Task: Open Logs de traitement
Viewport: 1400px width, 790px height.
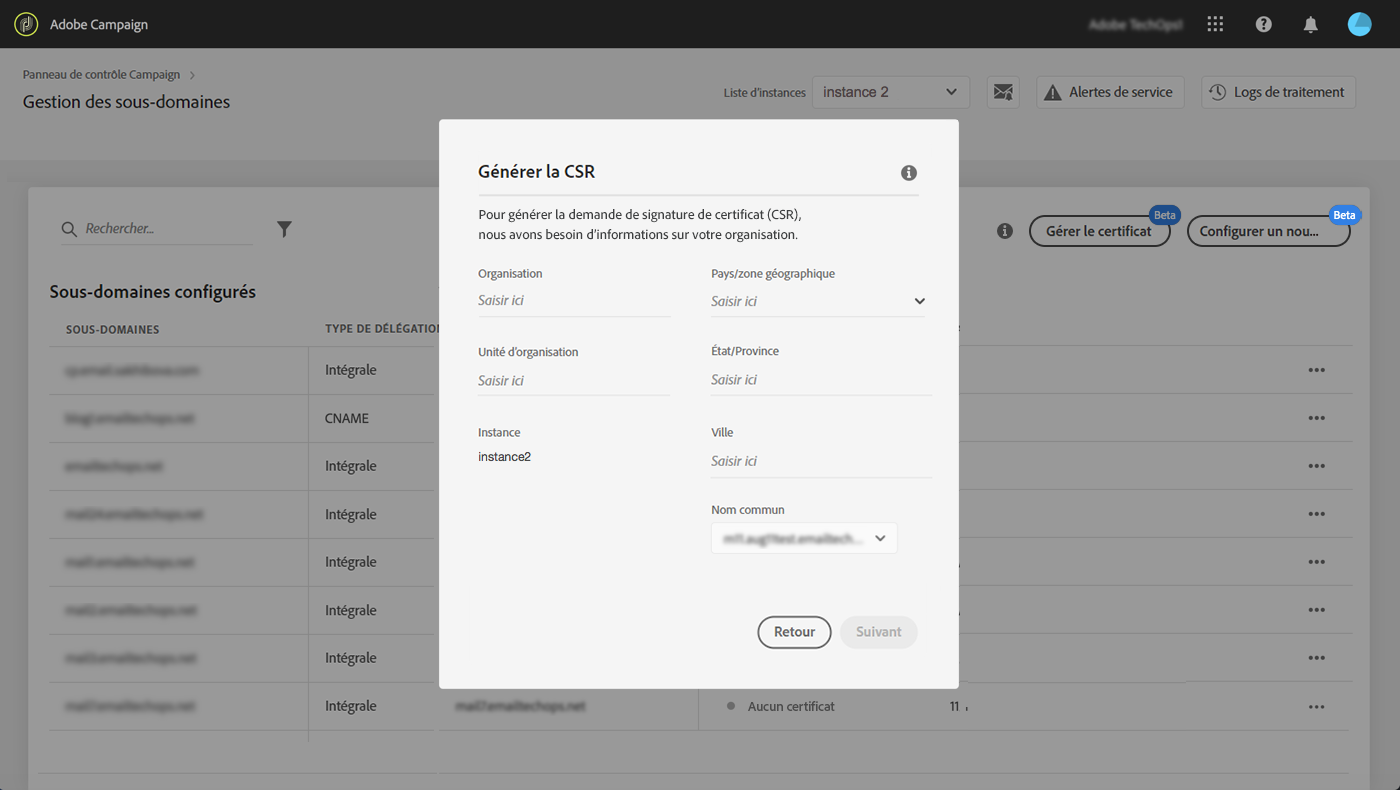Action: 1278,92
